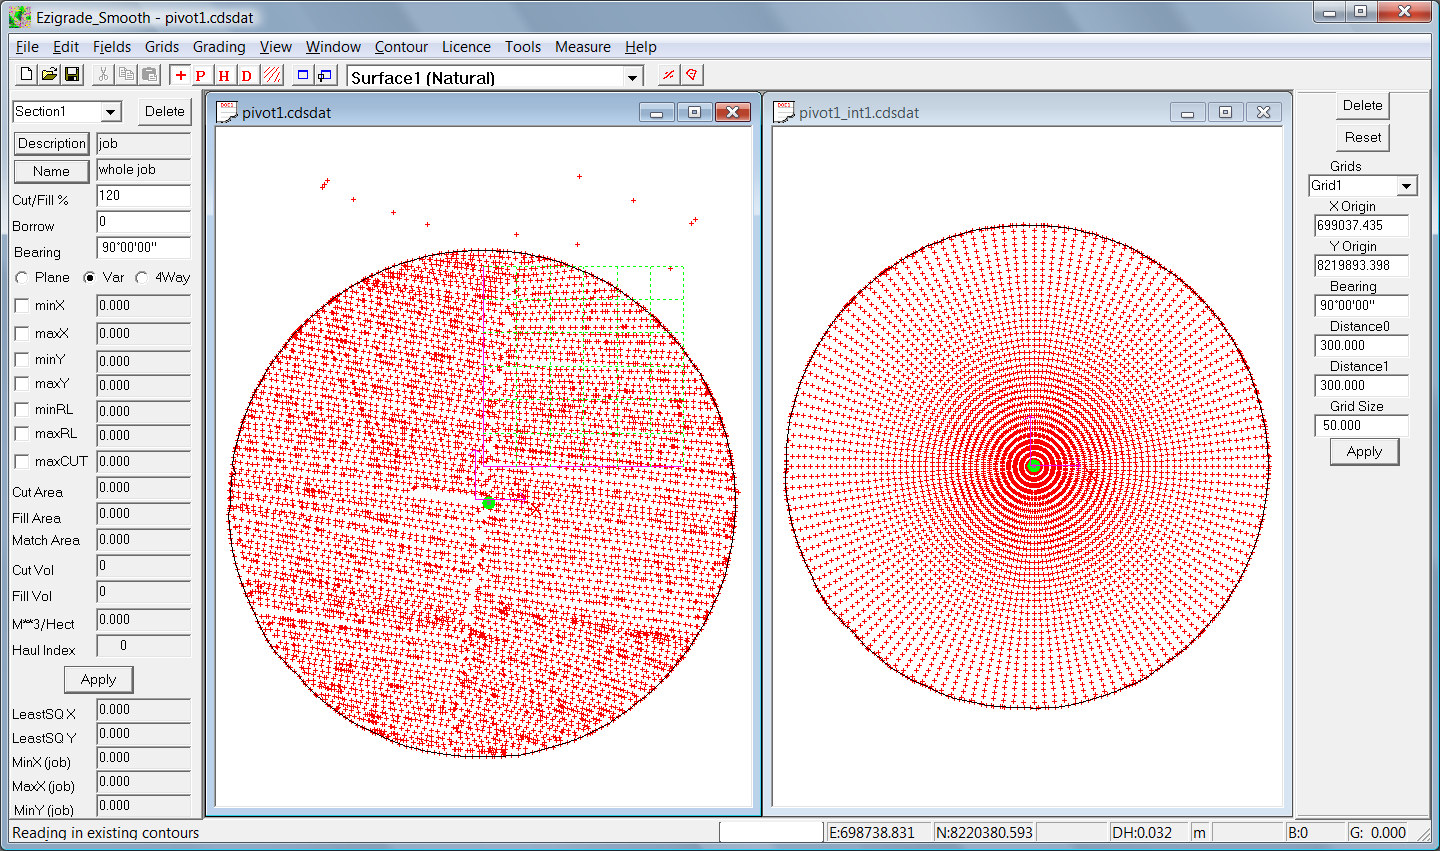1440x851 pixels.
Task: Click the red H toolbar icon
Action: pyautogui.click(x=224, y=76)
